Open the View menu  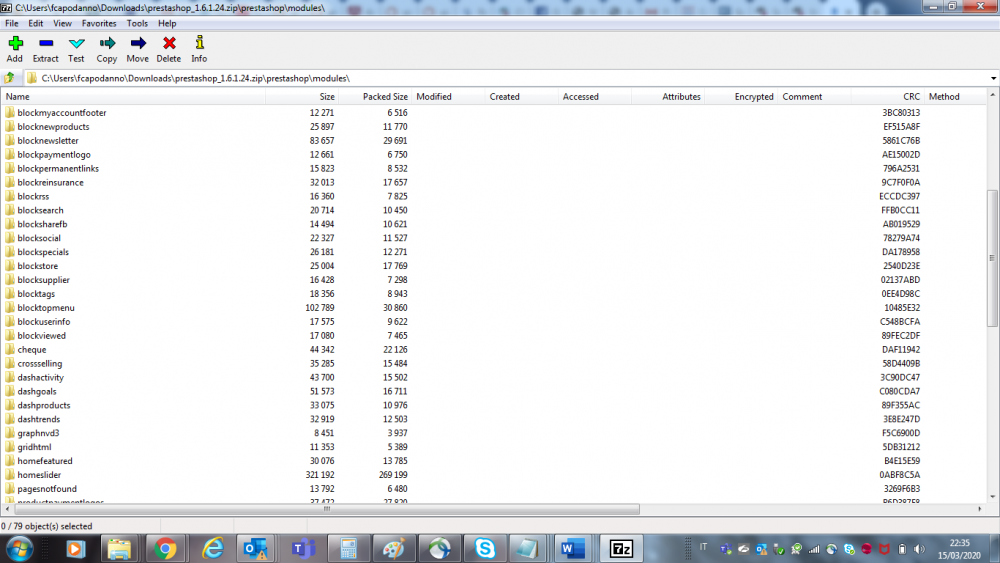(62, 24)
